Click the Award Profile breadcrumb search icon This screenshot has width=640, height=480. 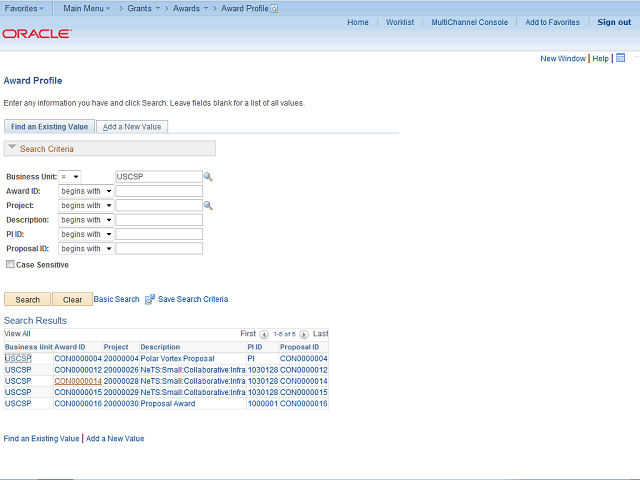(x=274, y=9)
